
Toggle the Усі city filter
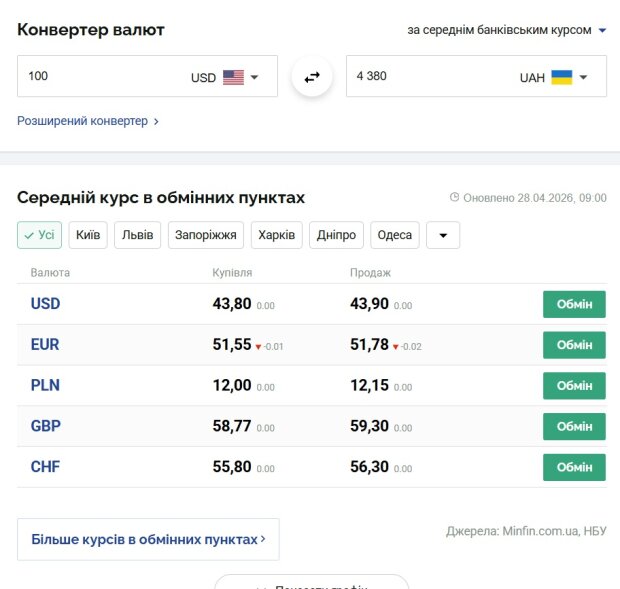39,235
